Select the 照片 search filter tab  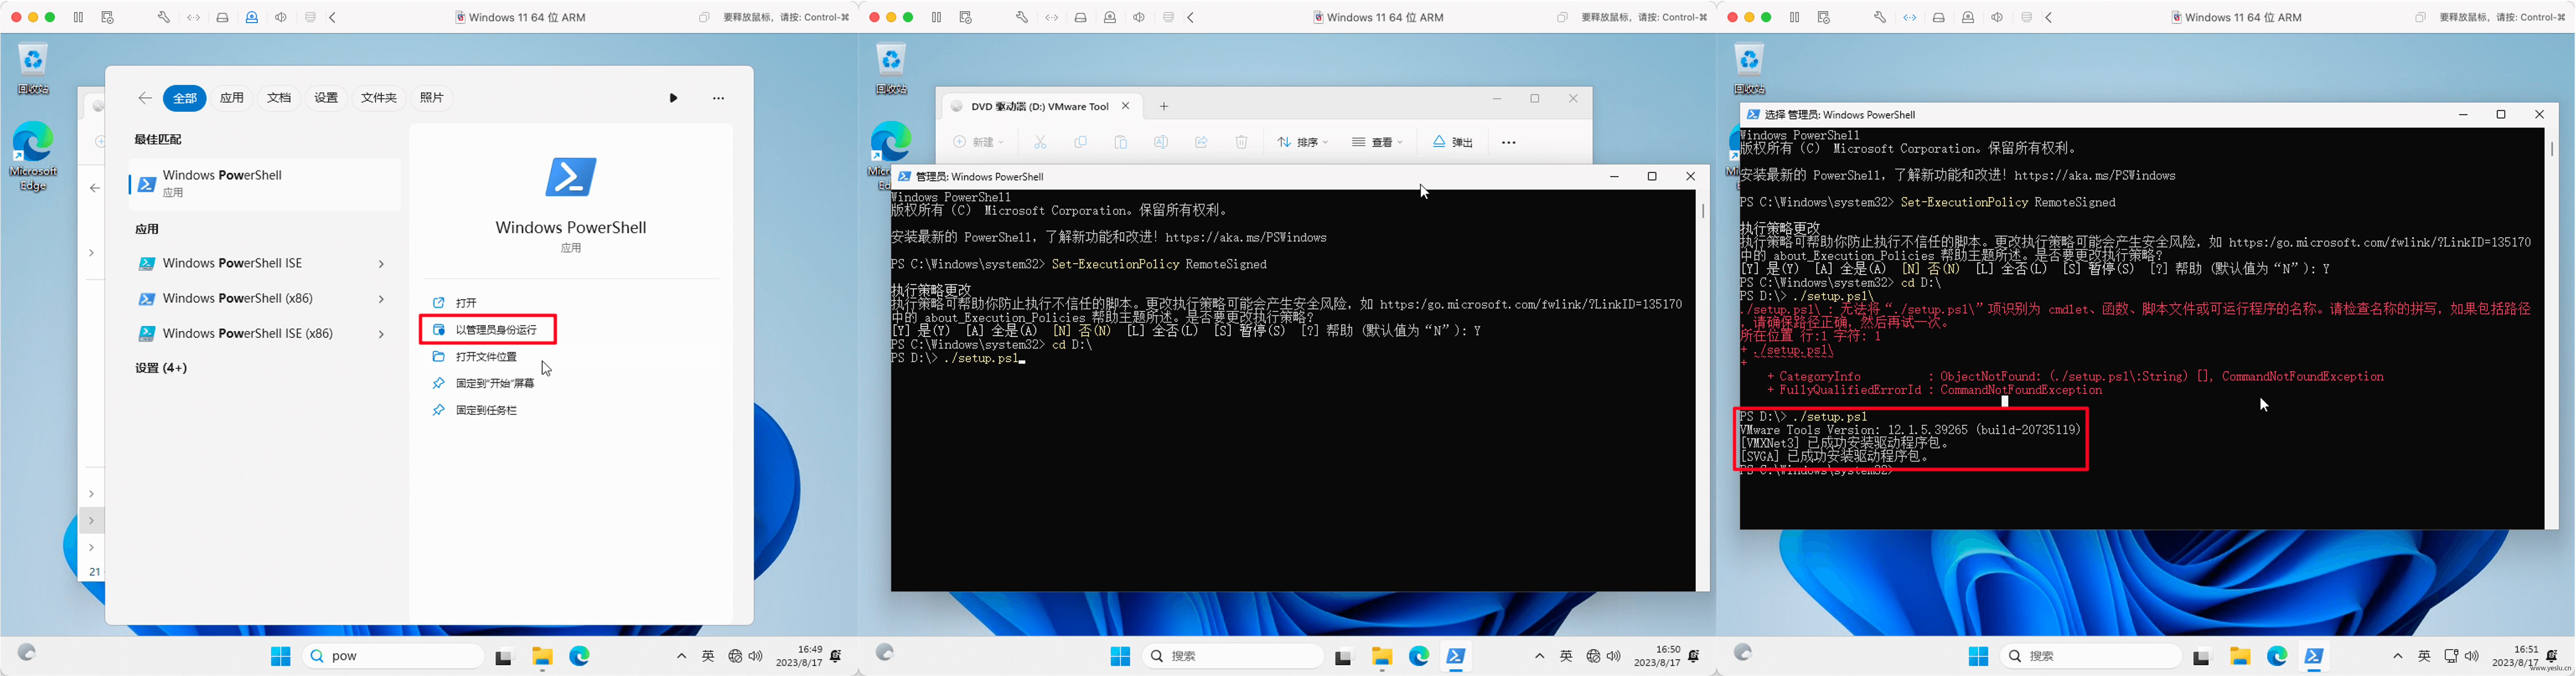point(432,98)
